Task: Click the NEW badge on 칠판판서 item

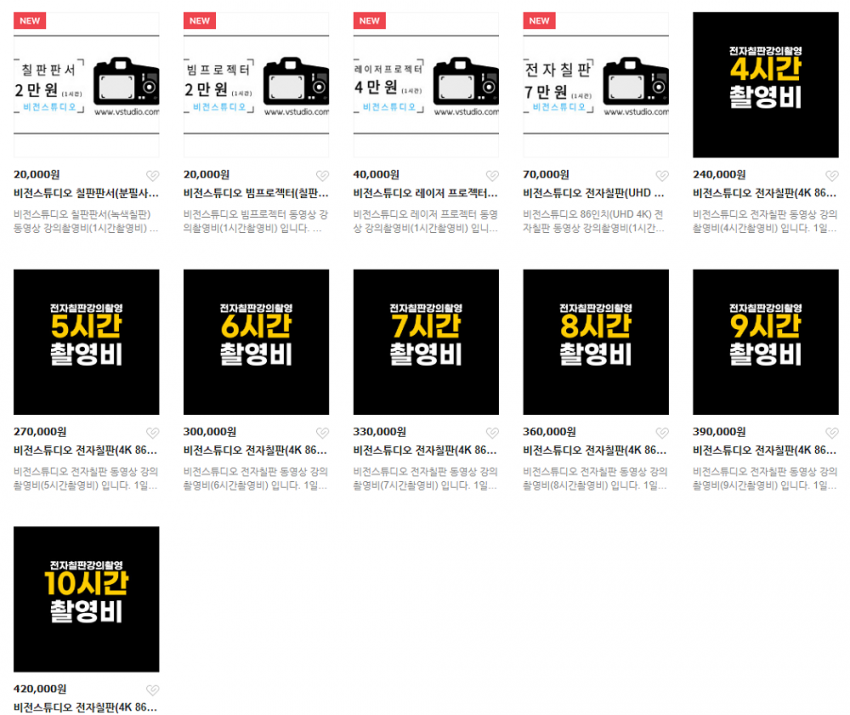Action: tap(30, 21)
